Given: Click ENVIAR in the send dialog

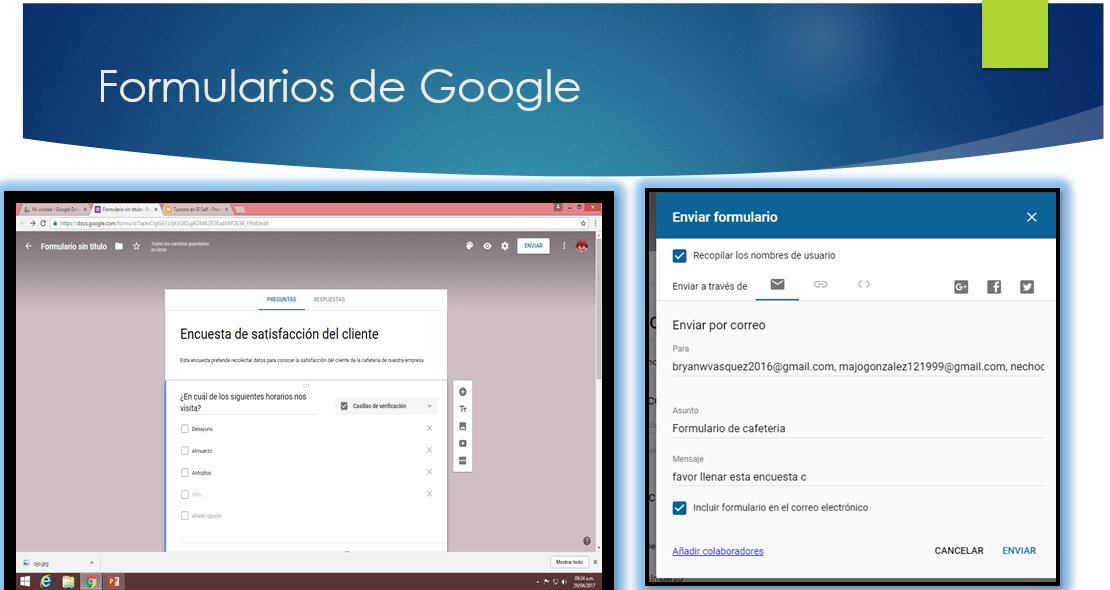Looking at the screenshot, I should point(1019,550).
